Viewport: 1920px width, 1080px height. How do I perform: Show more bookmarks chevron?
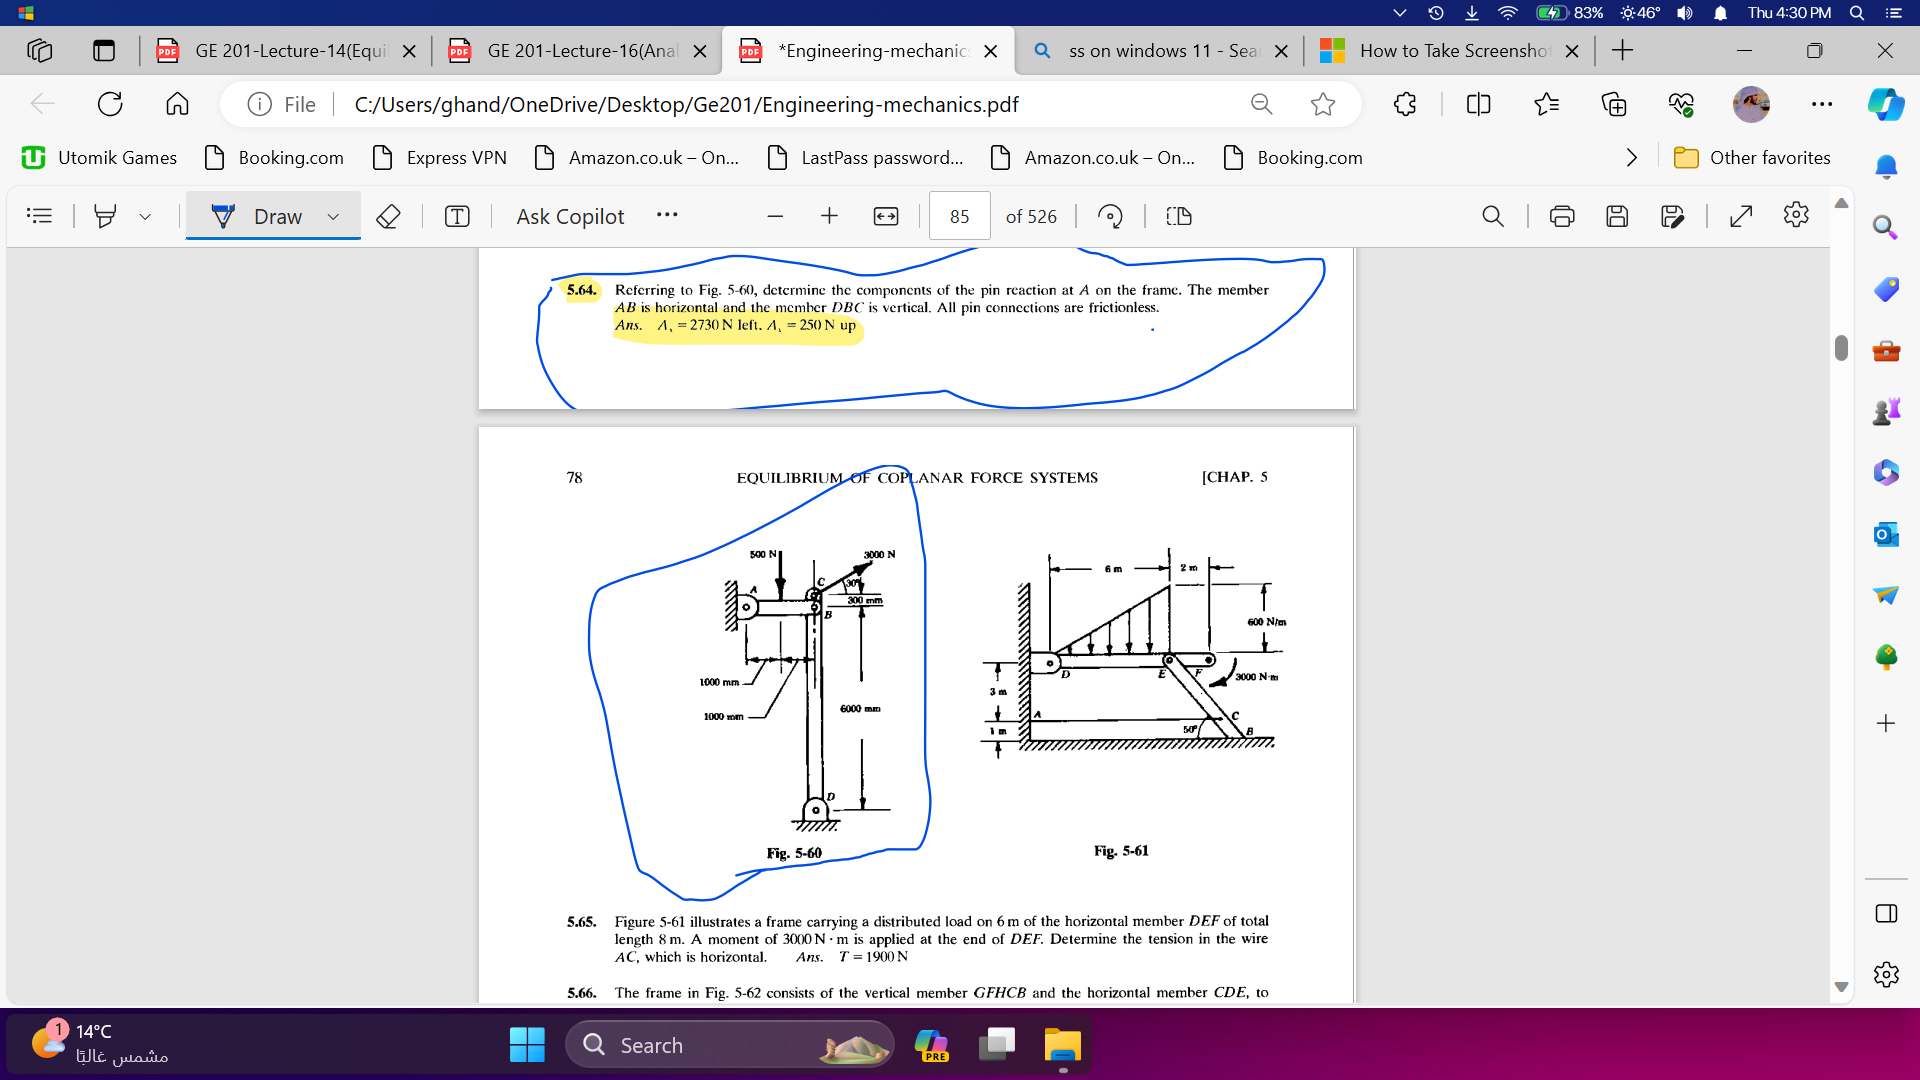(x=1632, y=158)
